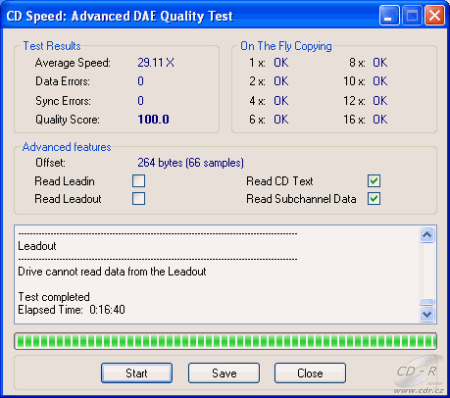Screen dimensions: 450x398
Task: Toggle Read Subchannel Data checkbox
Action: 374,199
